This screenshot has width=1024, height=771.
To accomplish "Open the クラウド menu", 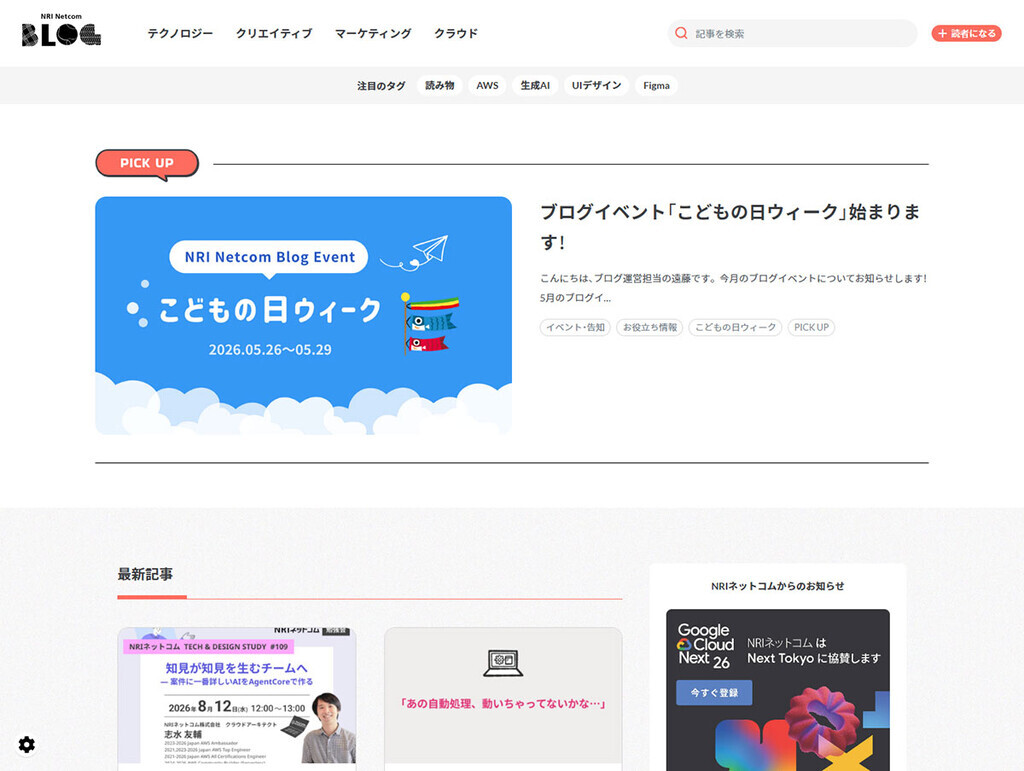I will pos(456,33).
